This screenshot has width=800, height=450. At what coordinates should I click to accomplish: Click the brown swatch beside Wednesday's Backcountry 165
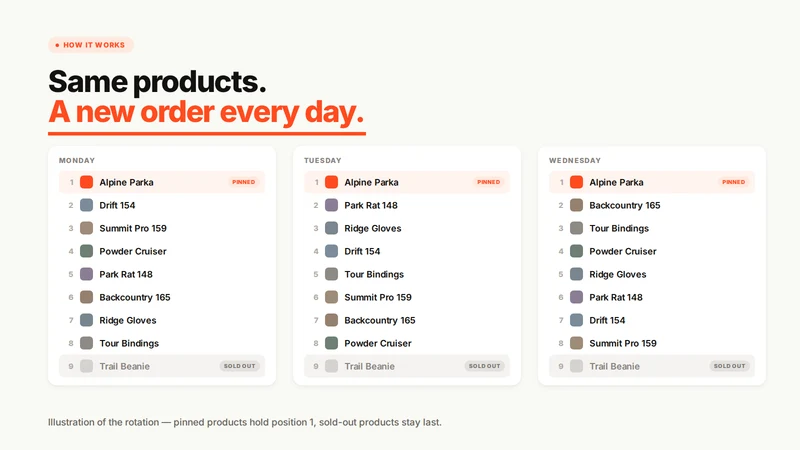(x=577, y=205)
